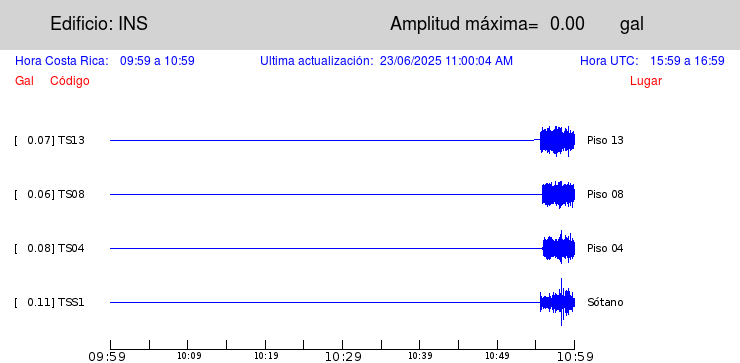Click the TSS1 sensor code label
The width and height of the screenshot is (740, 363).
pos(71,302)
